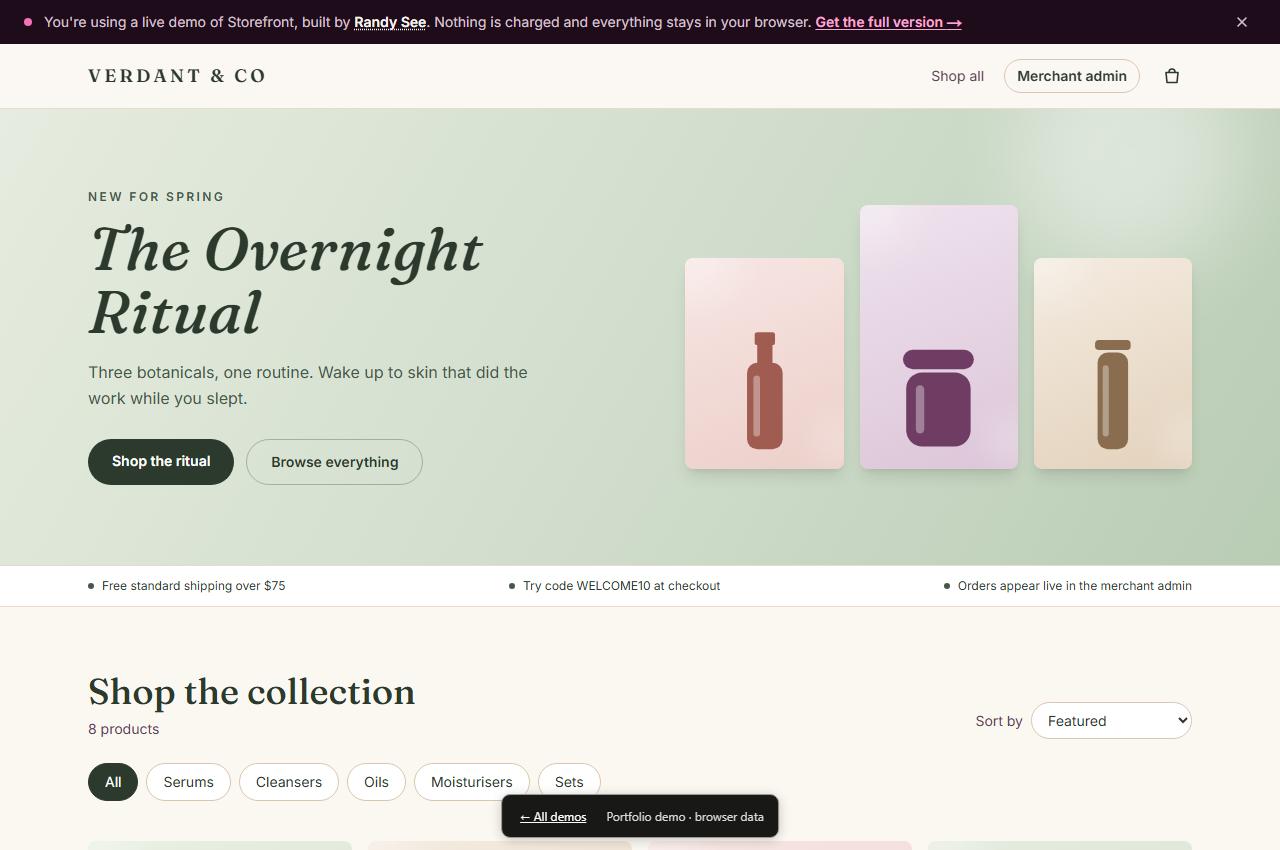This screenshot has height=850, width=1280.
Task: Filter products by Serums
Action: coord(188,782)
